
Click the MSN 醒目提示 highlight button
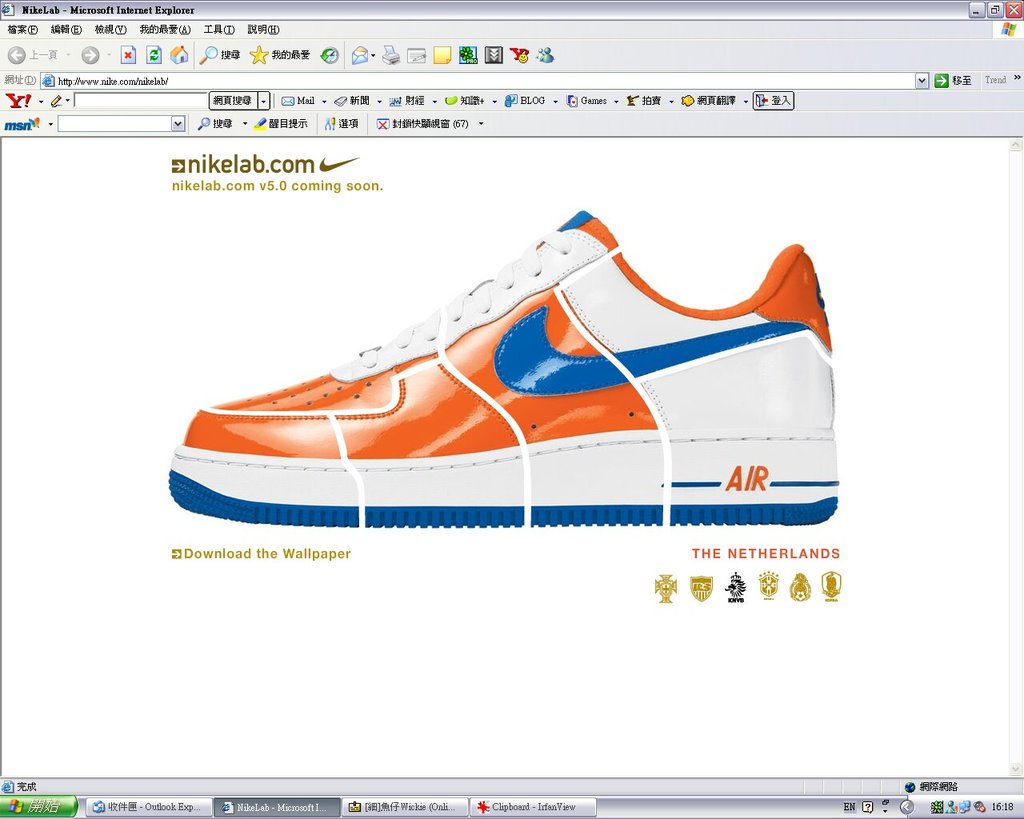coord(281,123)
